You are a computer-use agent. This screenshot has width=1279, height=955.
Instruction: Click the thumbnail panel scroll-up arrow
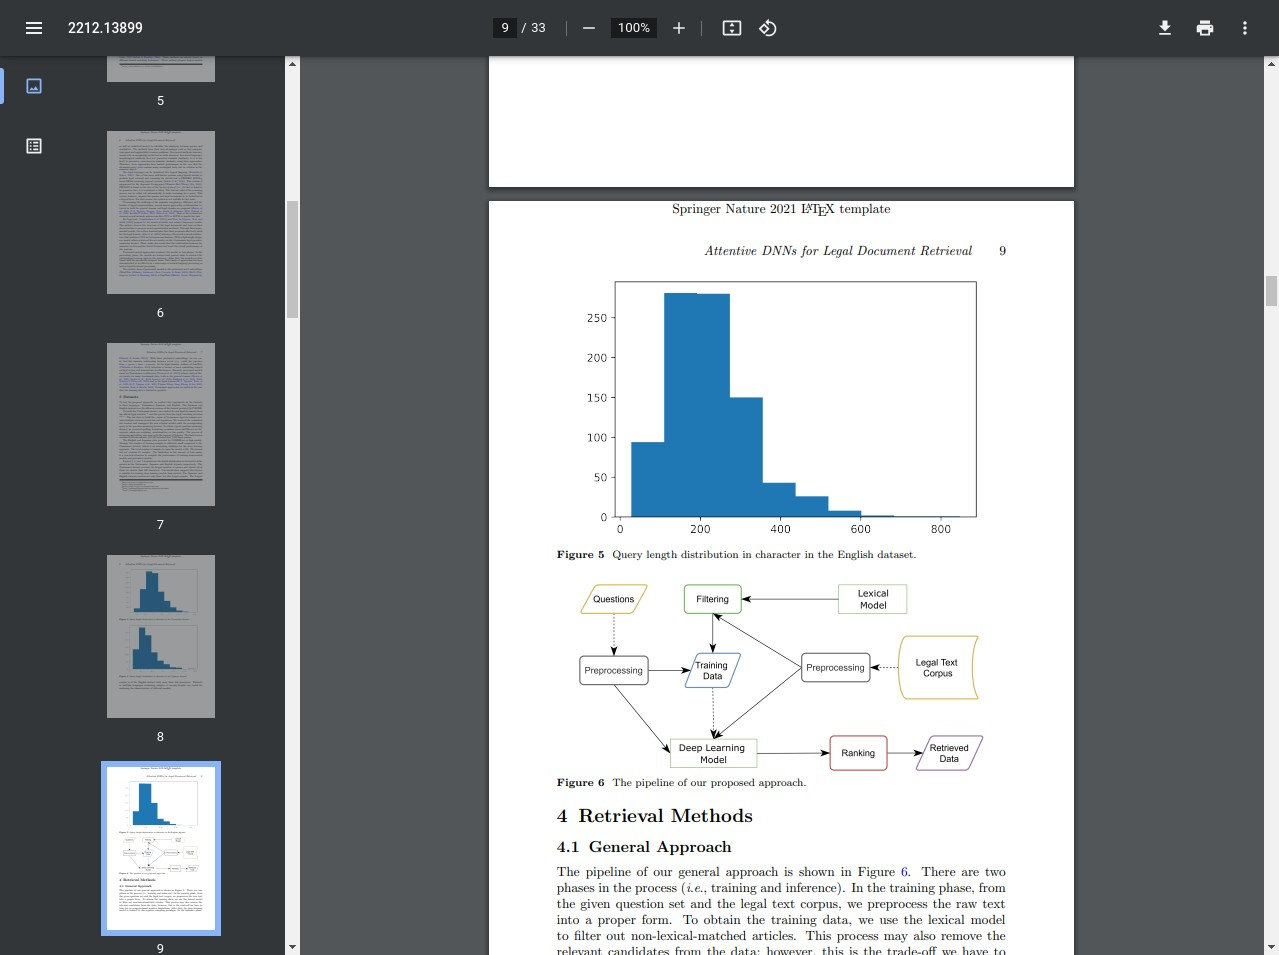pyautogui.click(x=292, y=64)
